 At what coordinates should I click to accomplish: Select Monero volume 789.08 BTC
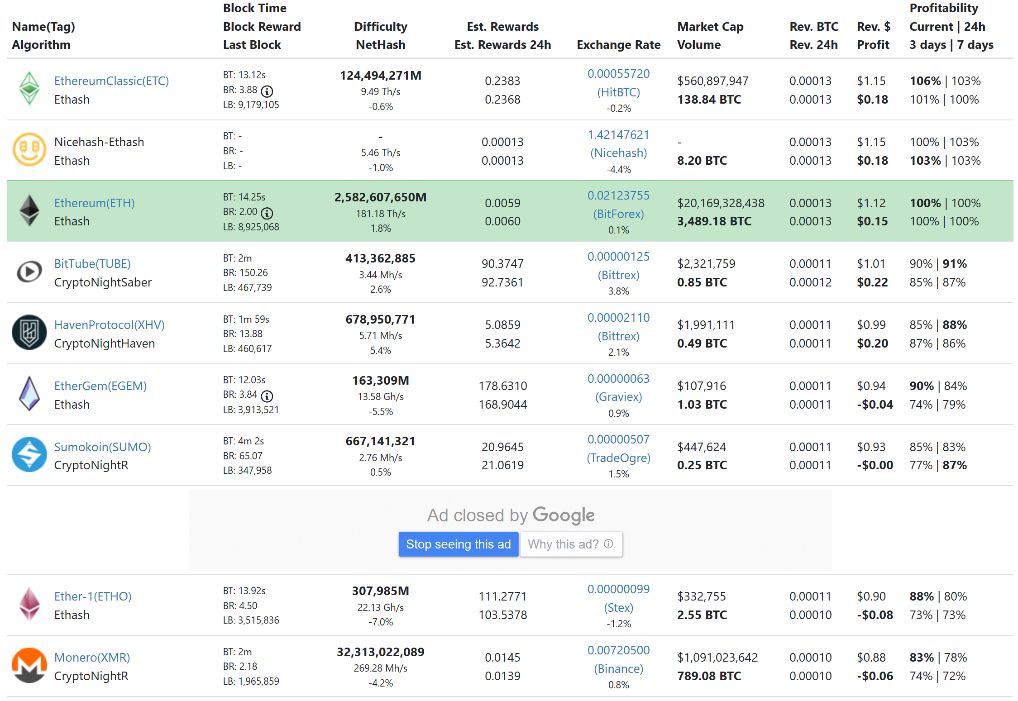(709, 676)
